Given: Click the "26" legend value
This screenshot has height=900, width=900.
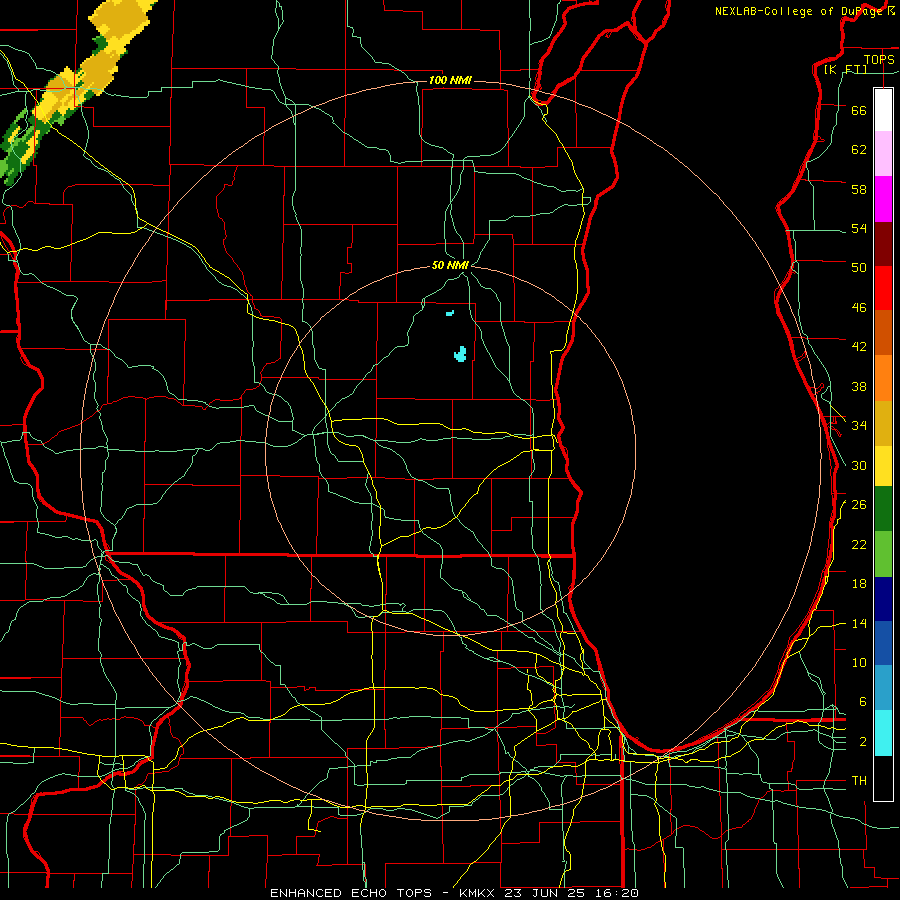Looking at the screenshot, I should tap(859, 505).
